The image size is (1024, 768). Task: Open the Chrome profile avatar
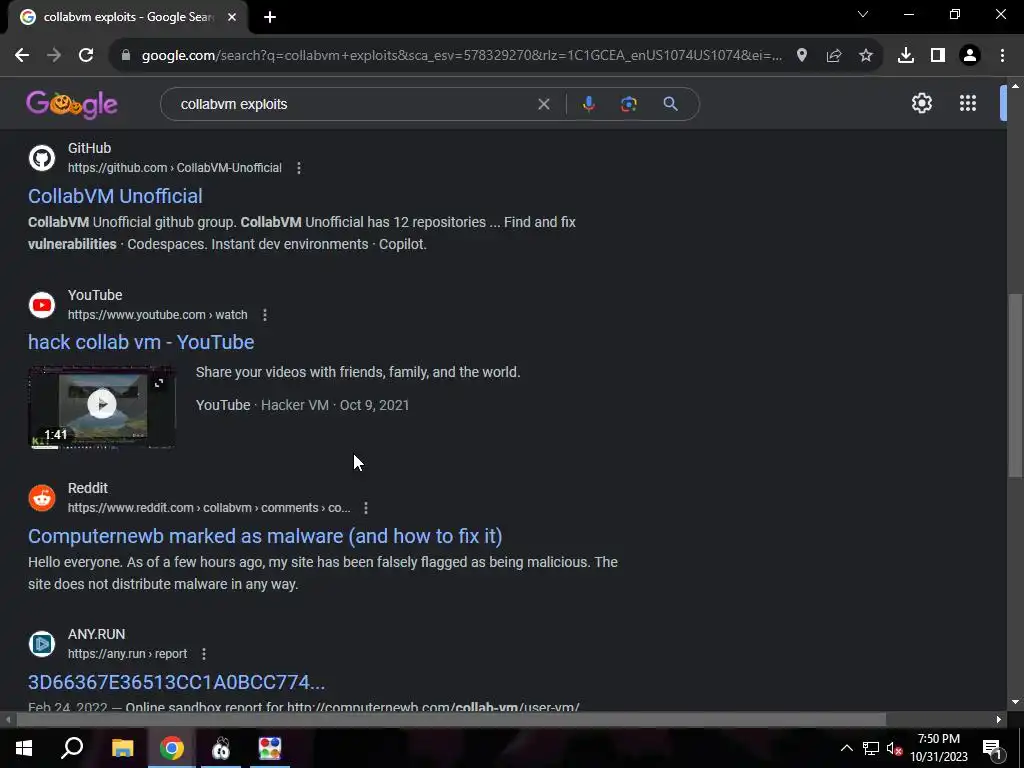[970, 56]
